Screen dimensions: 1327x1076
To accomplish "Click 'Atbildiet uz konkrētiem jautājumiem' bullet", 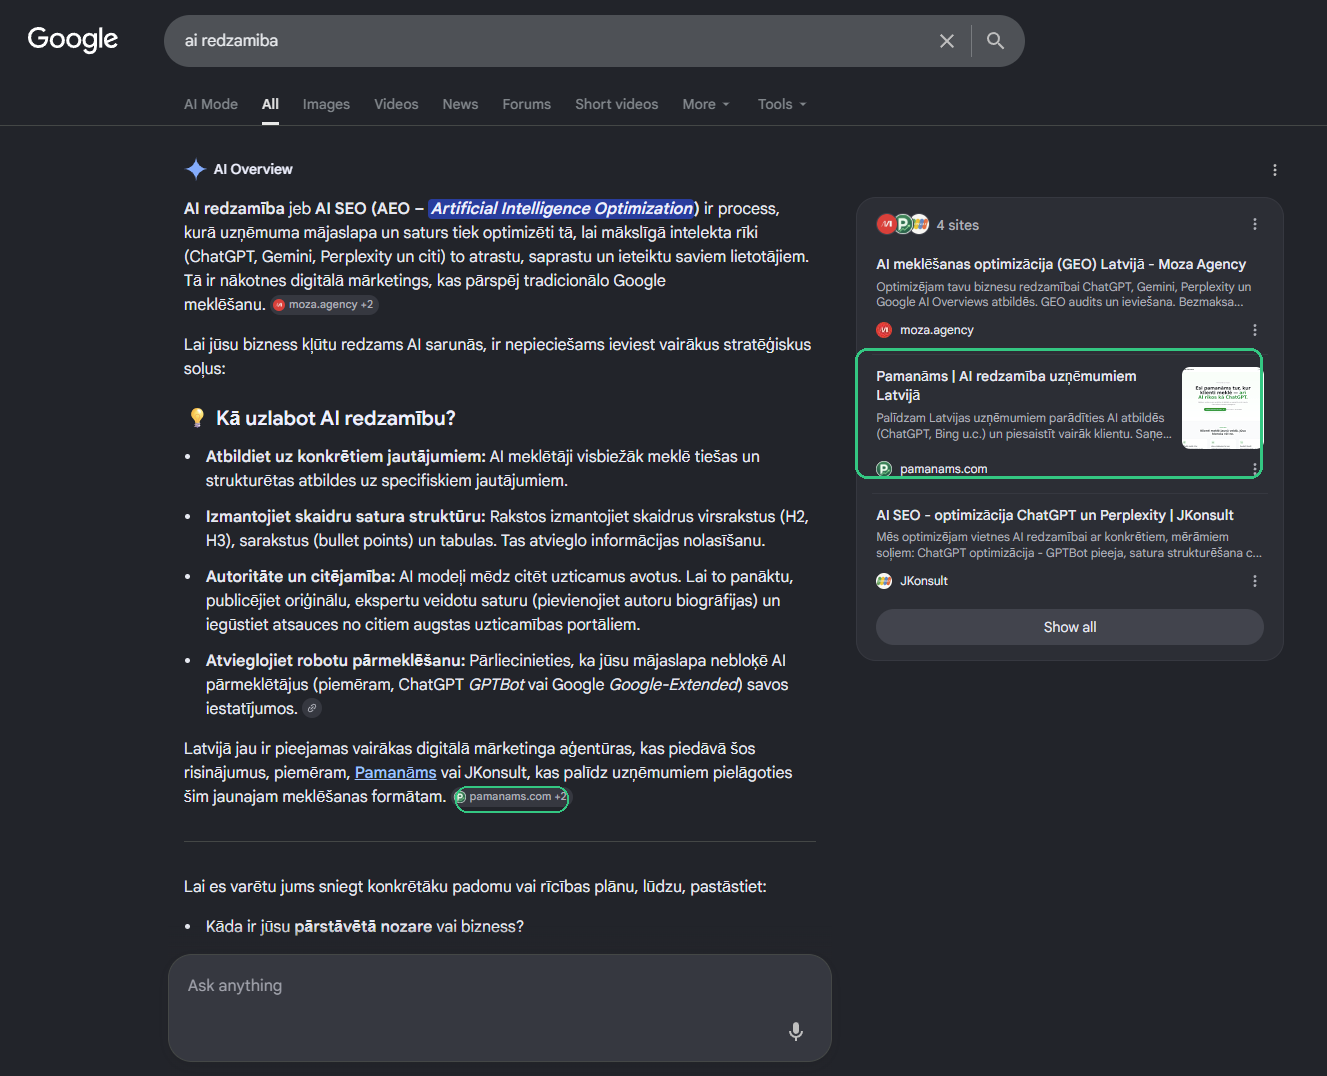I will (346, 457).
